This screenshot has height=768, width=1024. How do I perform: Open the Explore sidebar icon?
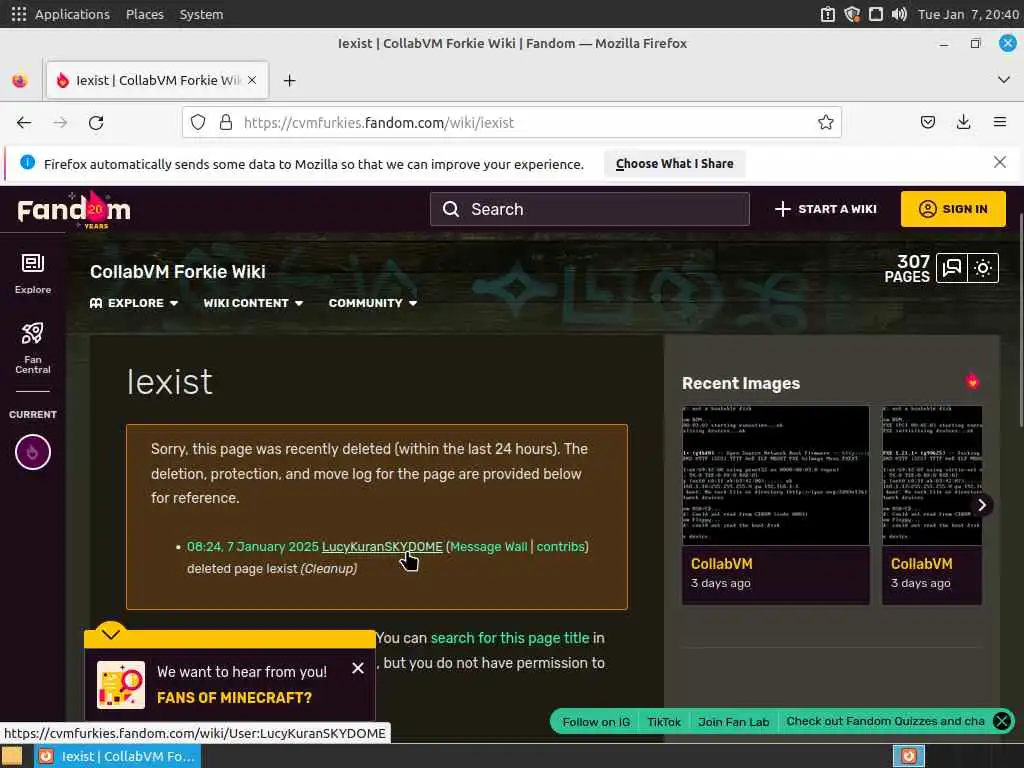pyautogui.click(x=33, y=274)
